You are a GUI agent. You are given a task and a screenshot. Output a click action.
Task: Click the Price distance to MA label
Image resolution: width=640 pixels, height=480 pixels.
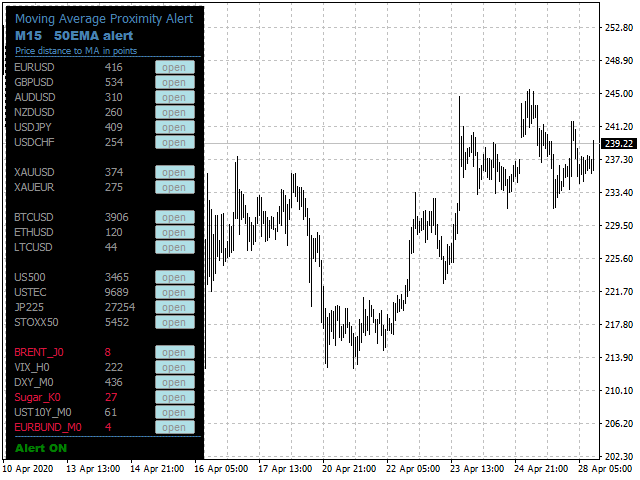coord(76,51)
